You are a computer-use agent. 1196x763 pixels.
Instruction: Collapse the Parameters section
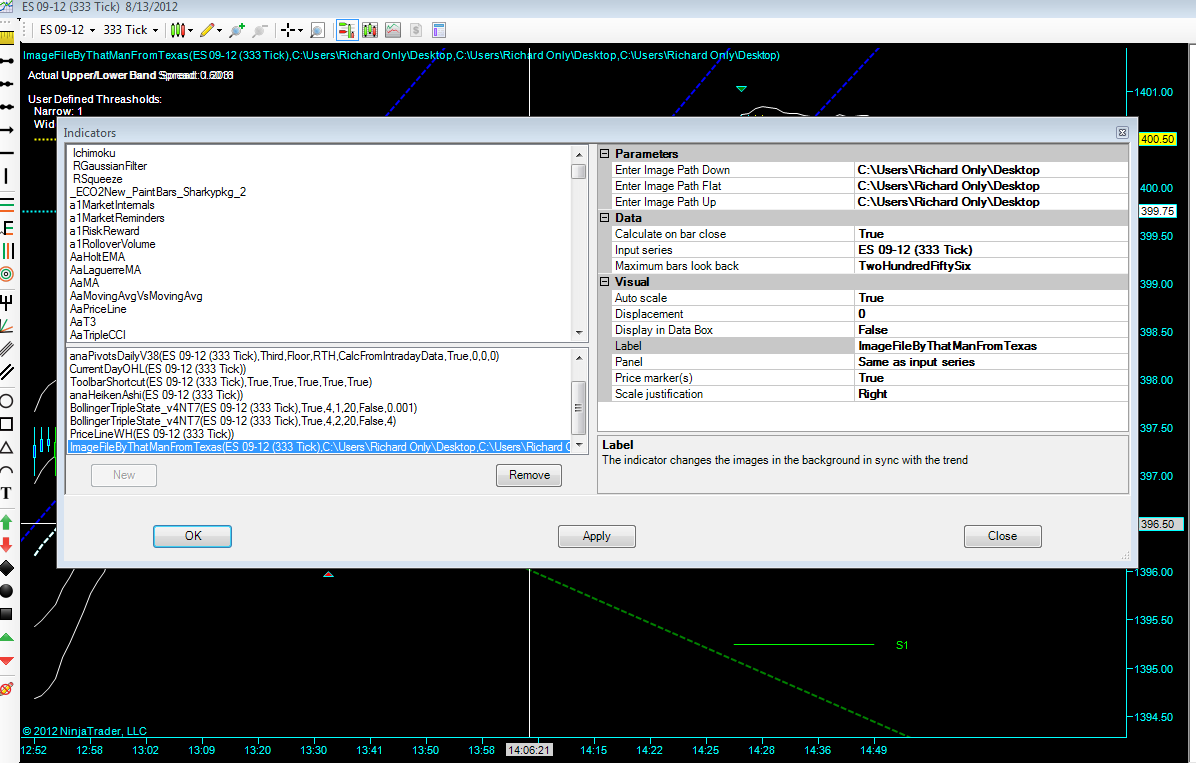coord(605,153)
